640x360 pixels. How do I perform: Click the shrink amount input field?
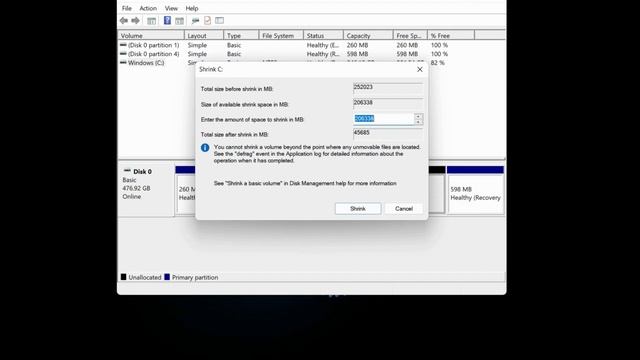(383, 119)
